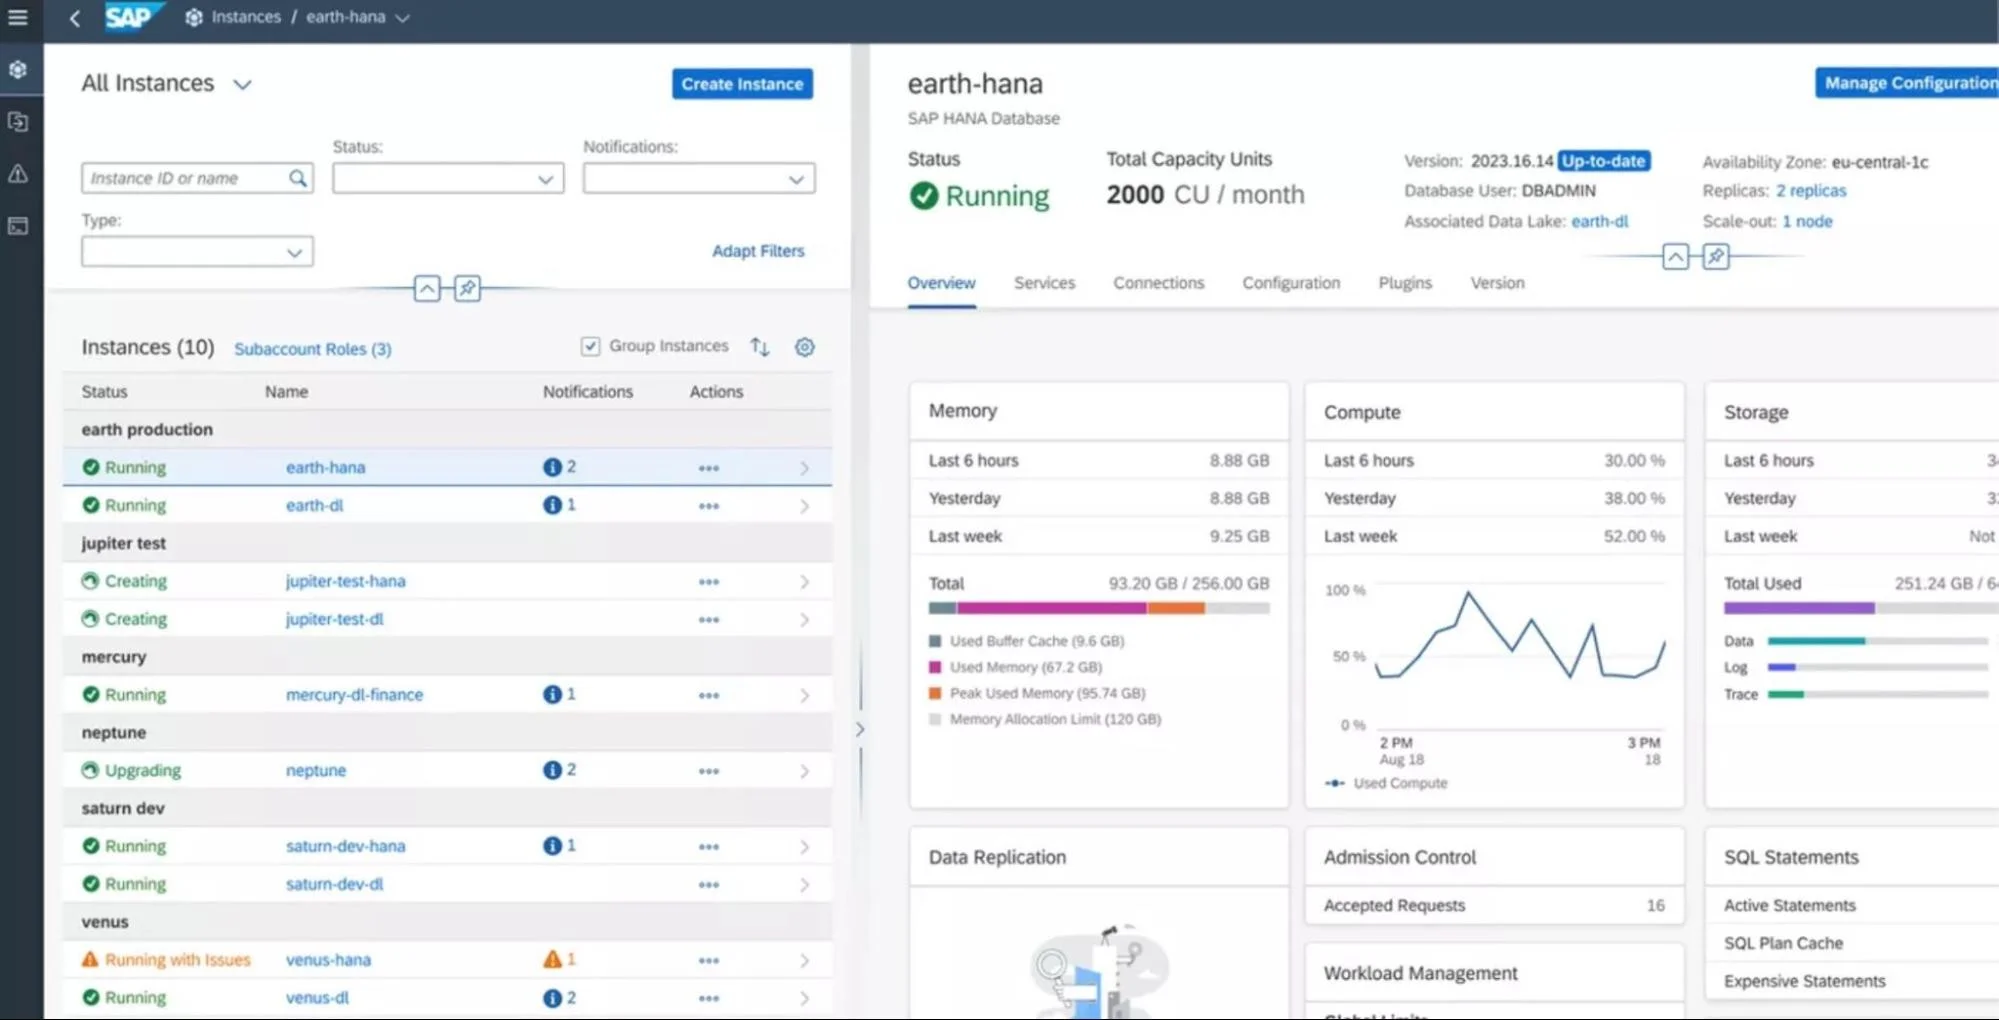Click warning notification icon for venus-hana

(x=552, y=959)
